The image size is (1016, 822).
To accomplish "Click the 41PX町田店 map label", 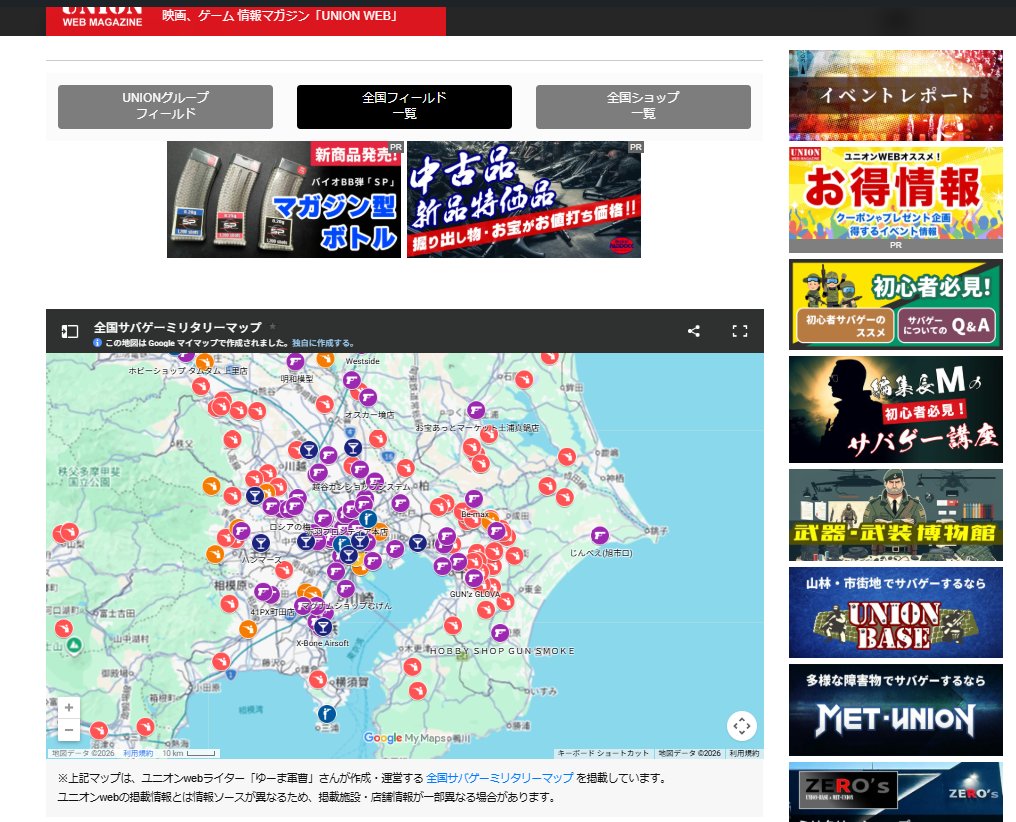I will click(x=272, y=612).
